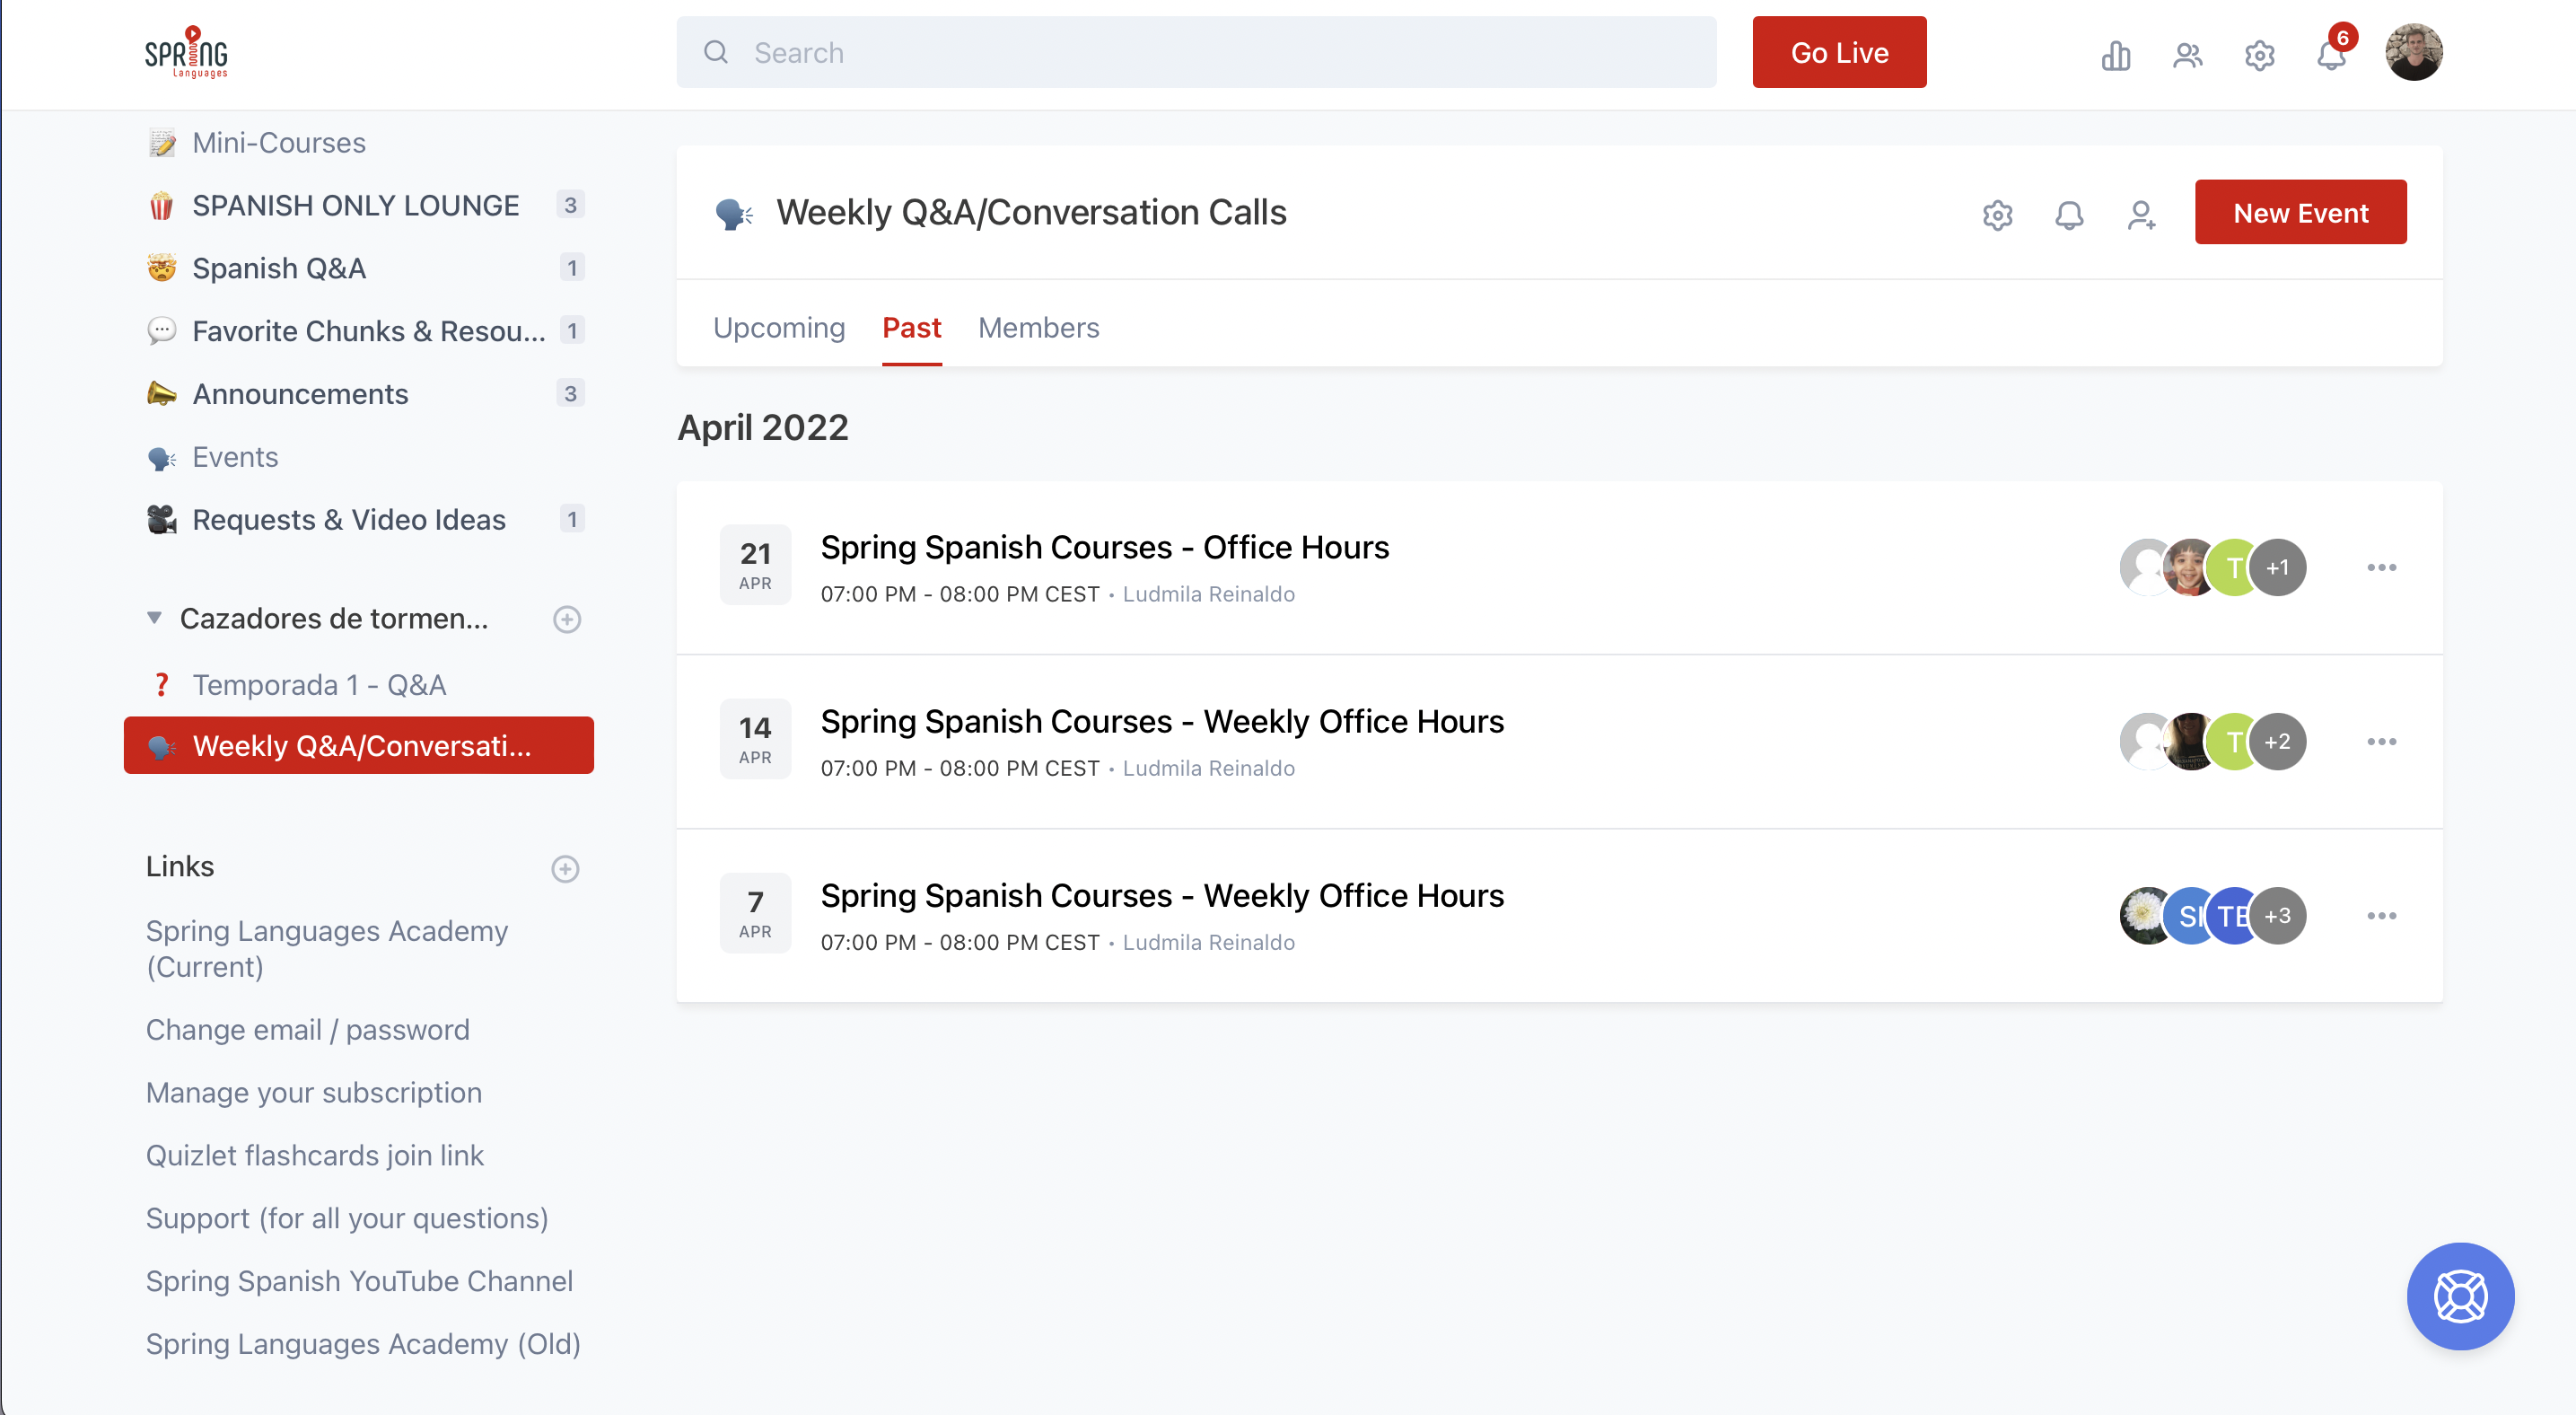Click +1 attendees badge on 21 APR event
This screenshot has width=2576, height=1415.
(2278, 567)
